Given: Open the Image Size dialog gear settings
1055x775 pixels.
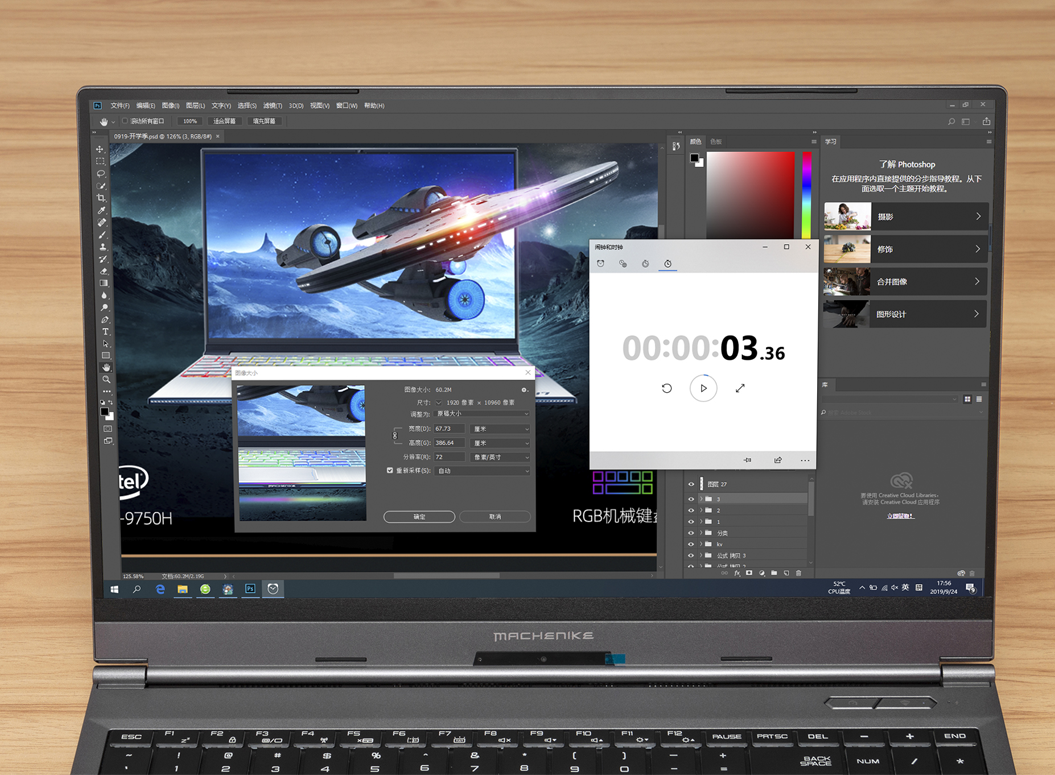Looking at the screenshot, I should click(x=524, y=390).
